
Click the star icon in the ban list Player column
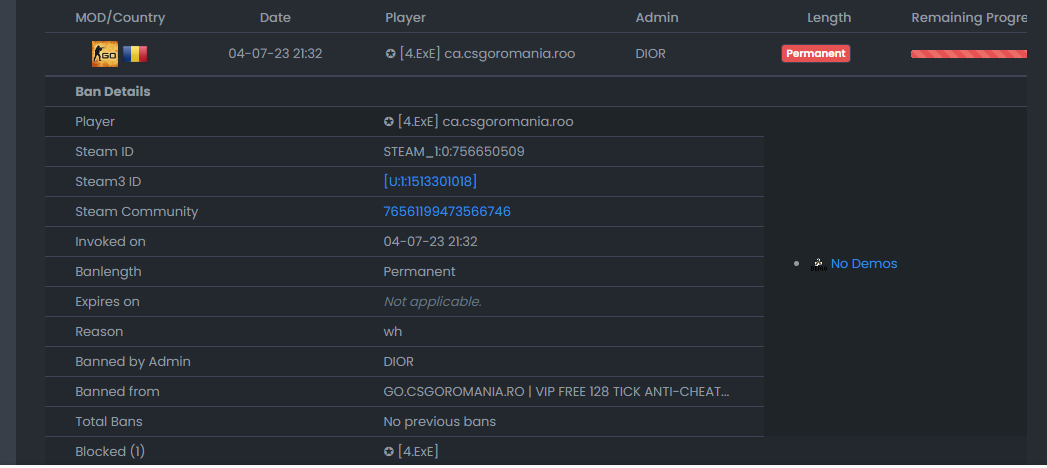coord(391,53)
